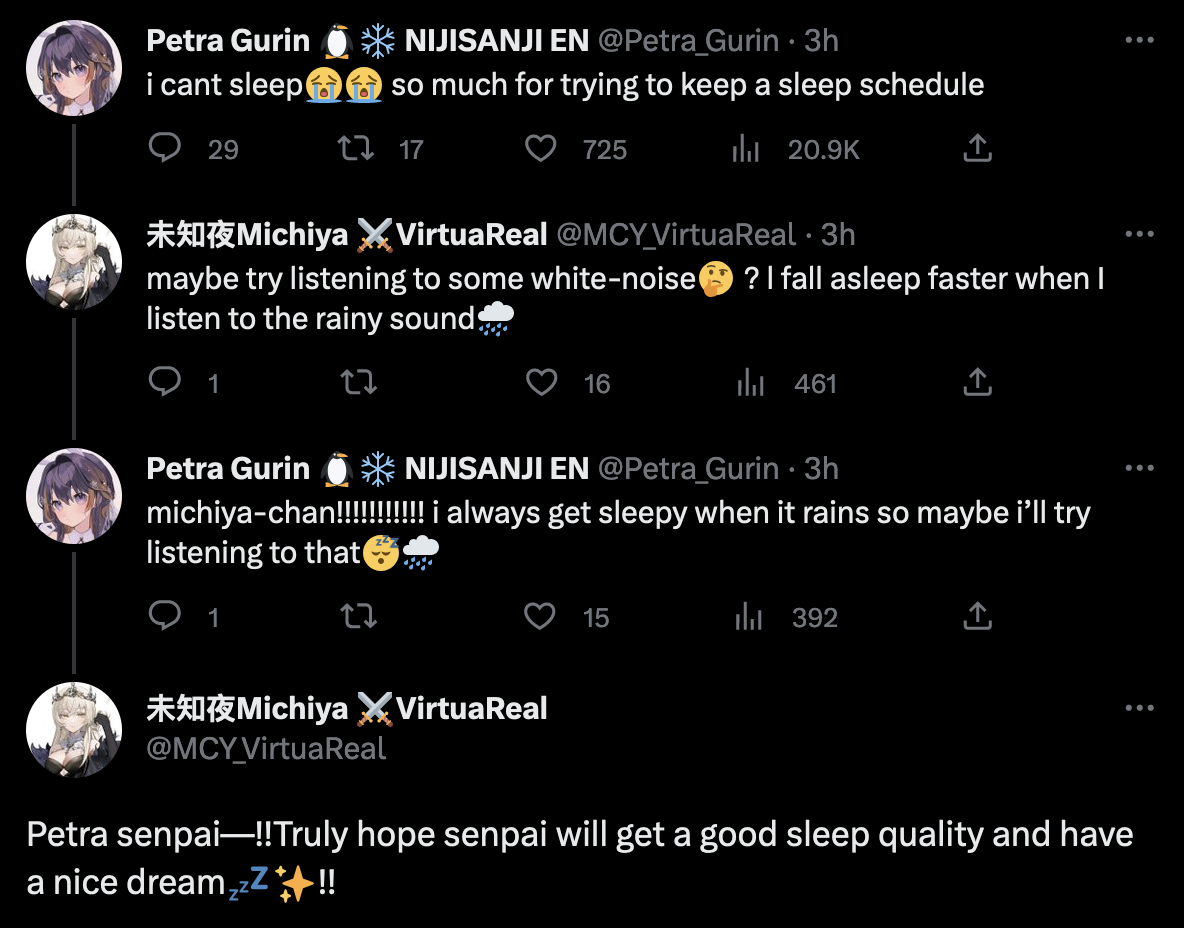This screenshot has width=1184, height=928.
Task: Click Michiya's avatar on the main tweet
Action: tap(74, 730)
